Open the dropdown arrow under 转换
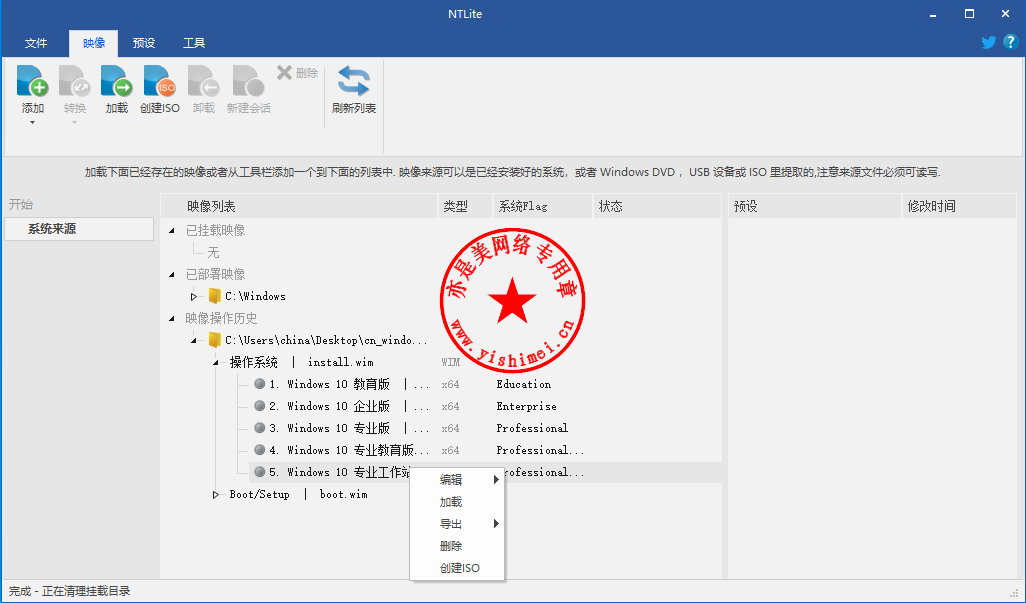Viewport: 1026px width, 603px height. [x=75, y=122]
